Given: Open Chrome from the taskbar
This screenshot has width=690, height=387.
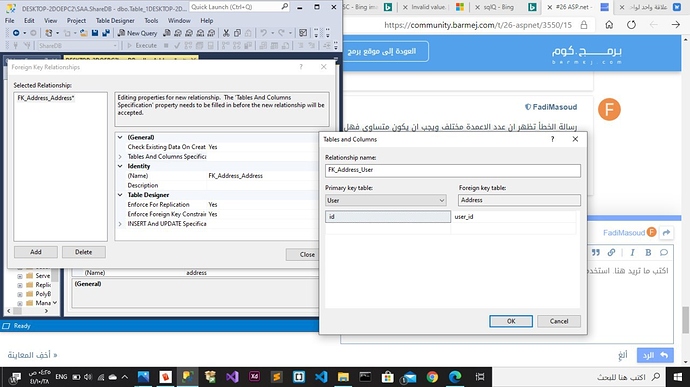Looking at the screenshot, I should click(432, 377).
